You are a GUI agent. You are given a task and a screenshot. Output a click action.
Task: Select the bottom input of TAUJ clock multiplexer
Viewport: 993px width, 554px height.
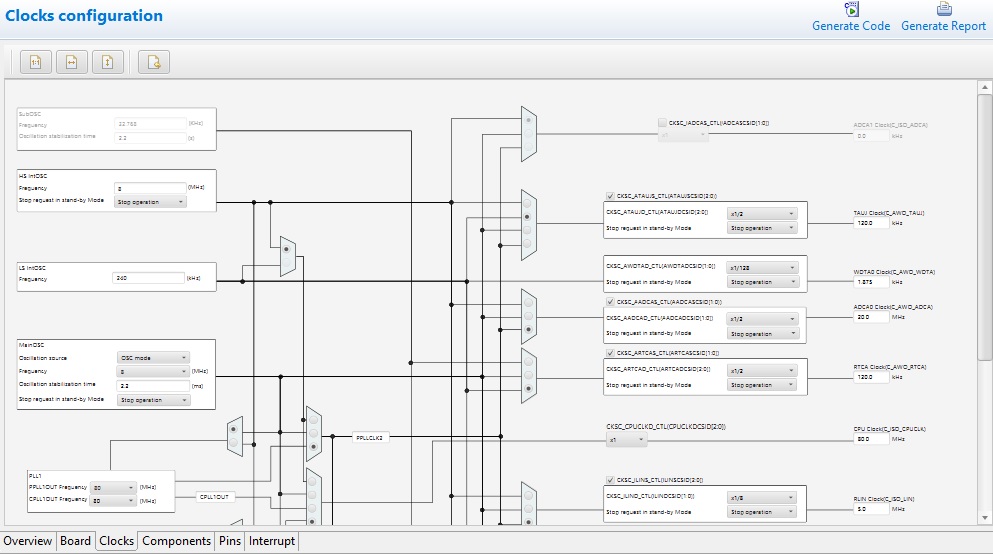coord(528,244)
